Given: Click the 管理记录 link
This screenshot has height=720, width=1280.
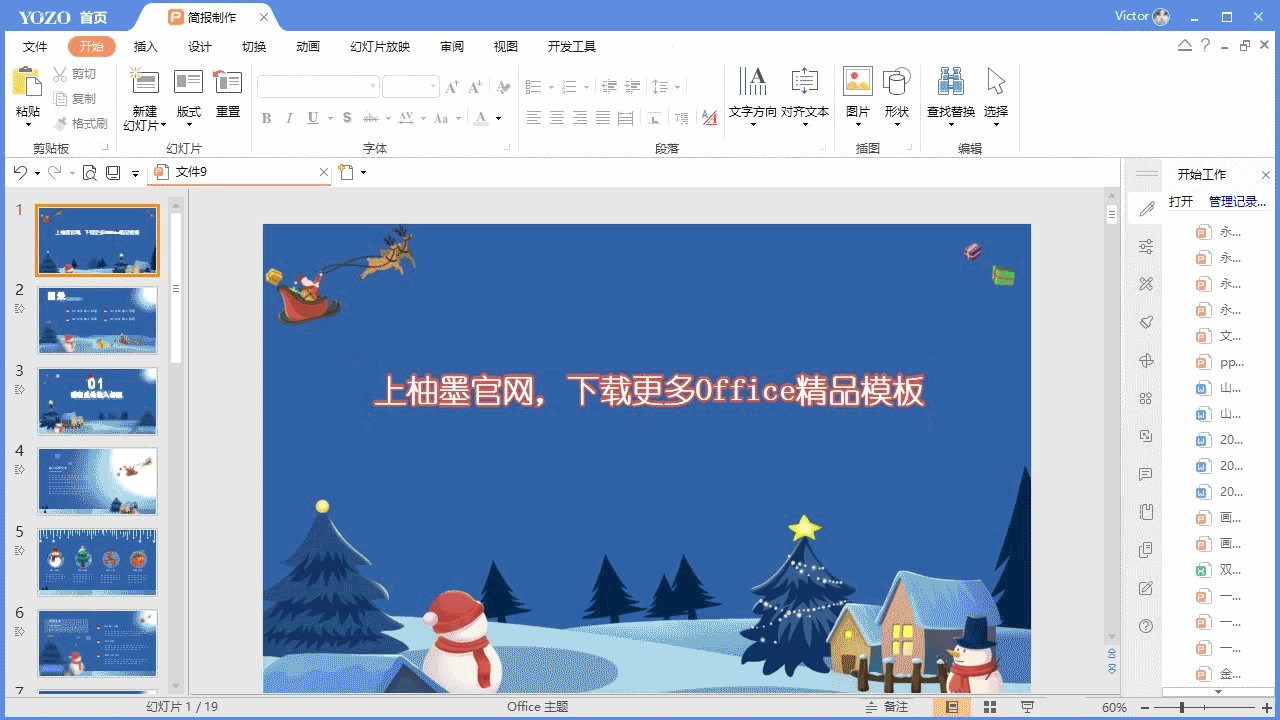Looking at the screenshot, I should coord(1238,202).
